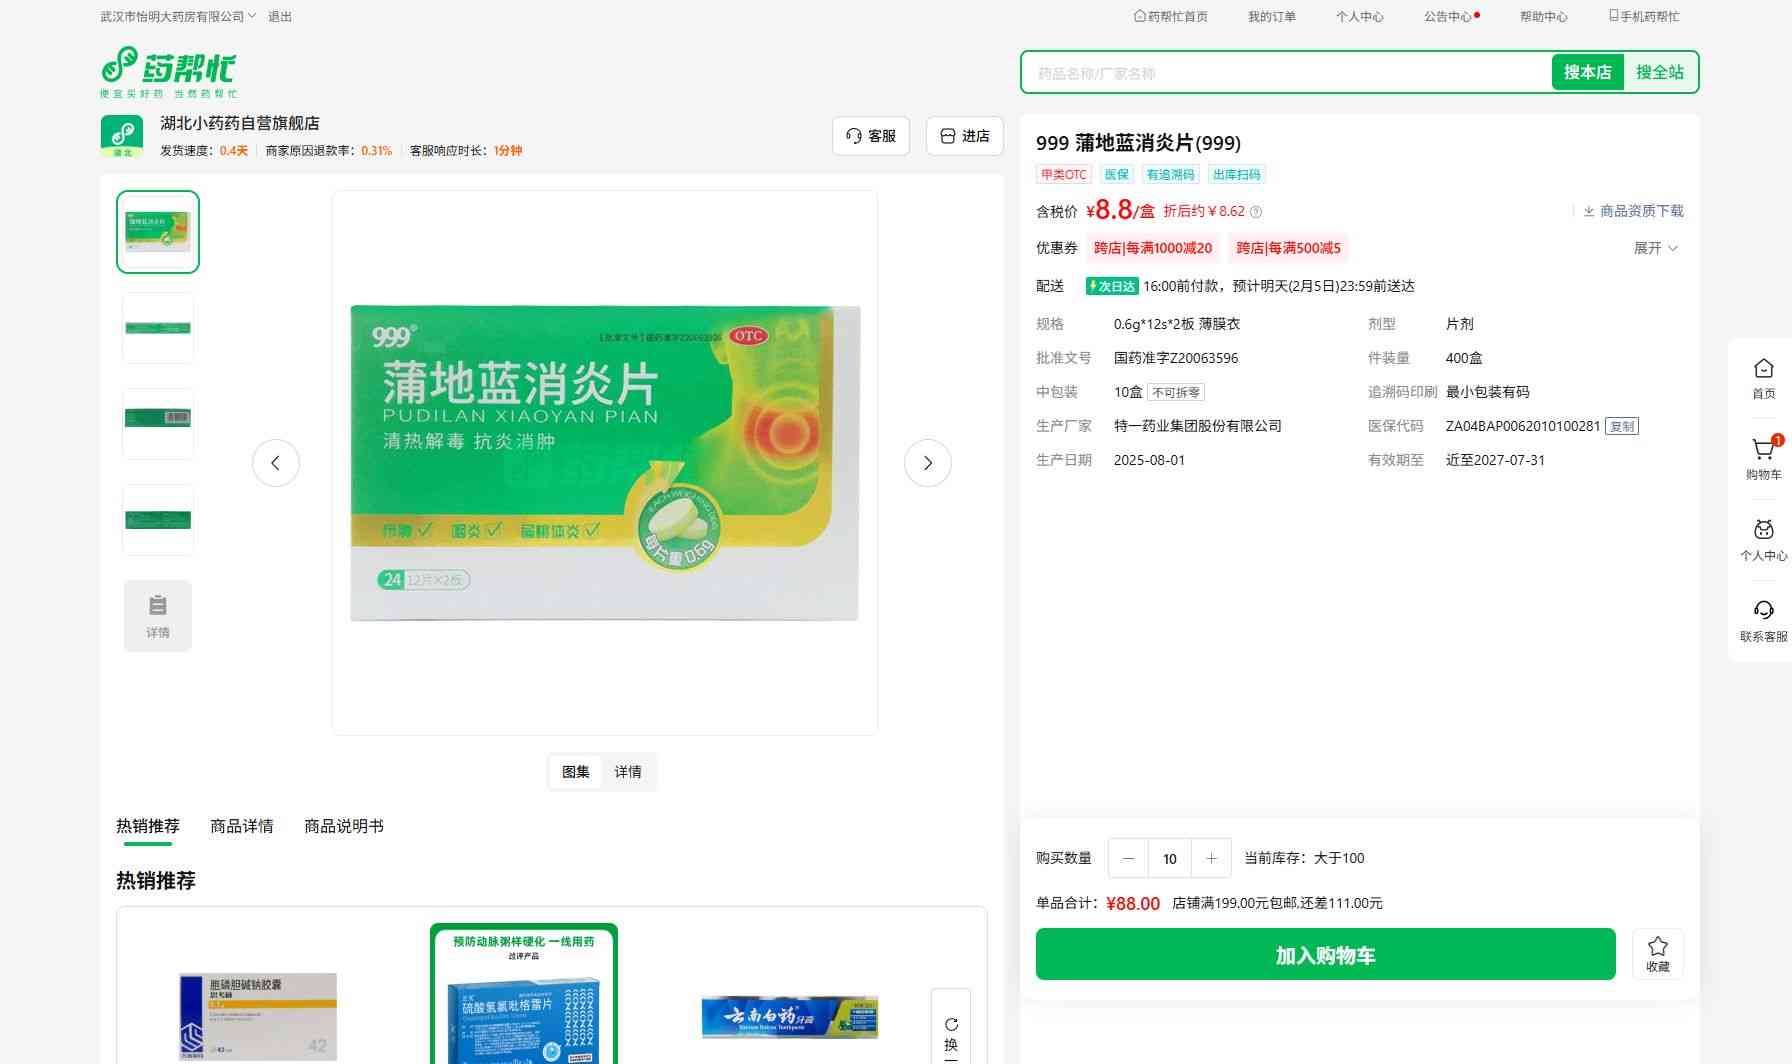The width and height of the screenshot is (1792, 1064).
Task: Show next product image with right arrow
Action: (x=927, y=463)
